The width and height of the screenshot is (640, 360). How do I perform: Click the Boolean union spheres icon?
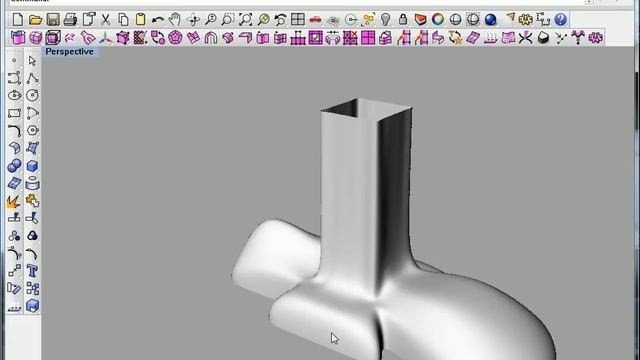point(14,166)
